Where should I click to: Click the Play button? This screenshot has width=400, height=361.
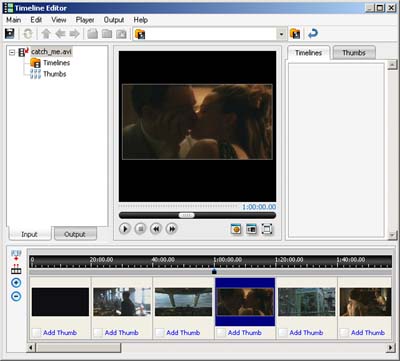click(125, 229)
